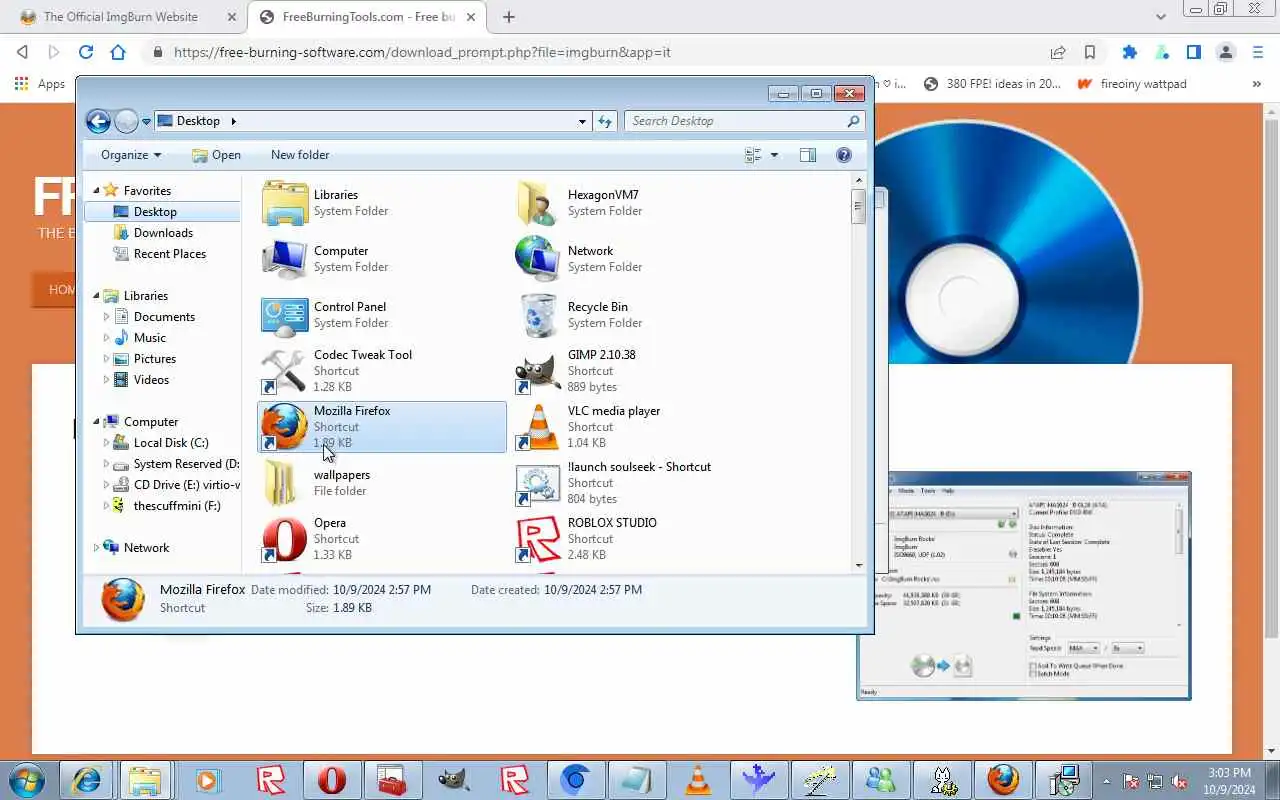Select CD Drive (E:) virtio
The height and width of the screenshot is (800, 1280).
(x=186, y=485)
